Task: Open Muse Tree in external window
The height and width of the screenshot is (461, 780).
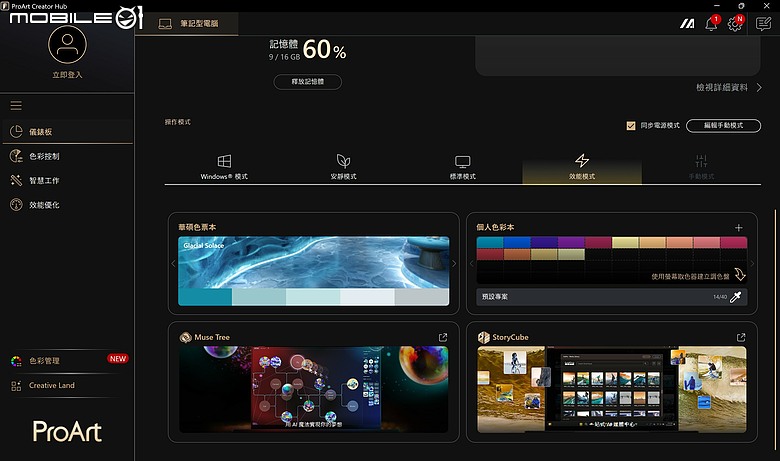Action: coord(443,338)
